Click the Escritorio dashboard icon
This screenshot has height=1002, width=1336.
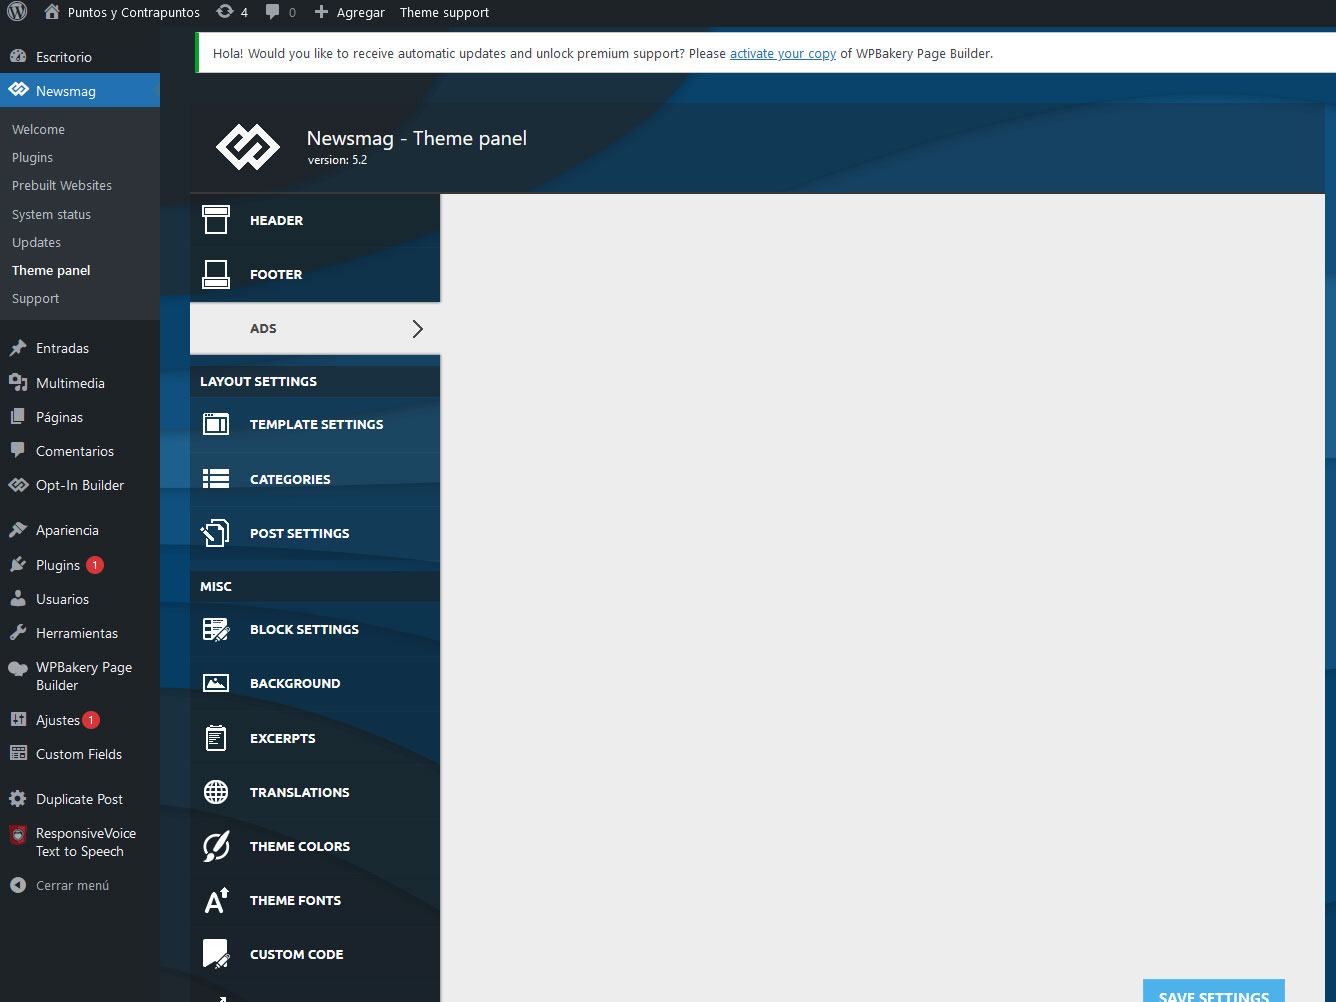point(18,57)
